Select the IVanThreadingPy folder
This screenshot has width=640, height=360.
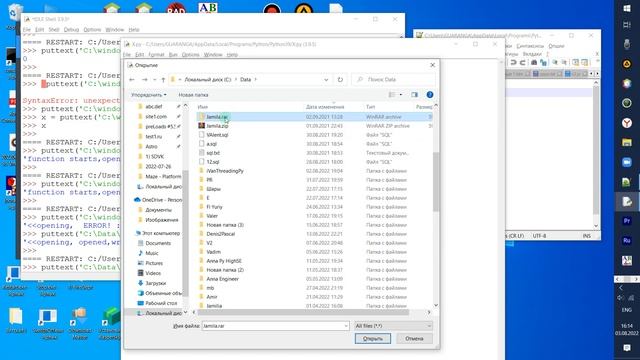click(224, 171)
